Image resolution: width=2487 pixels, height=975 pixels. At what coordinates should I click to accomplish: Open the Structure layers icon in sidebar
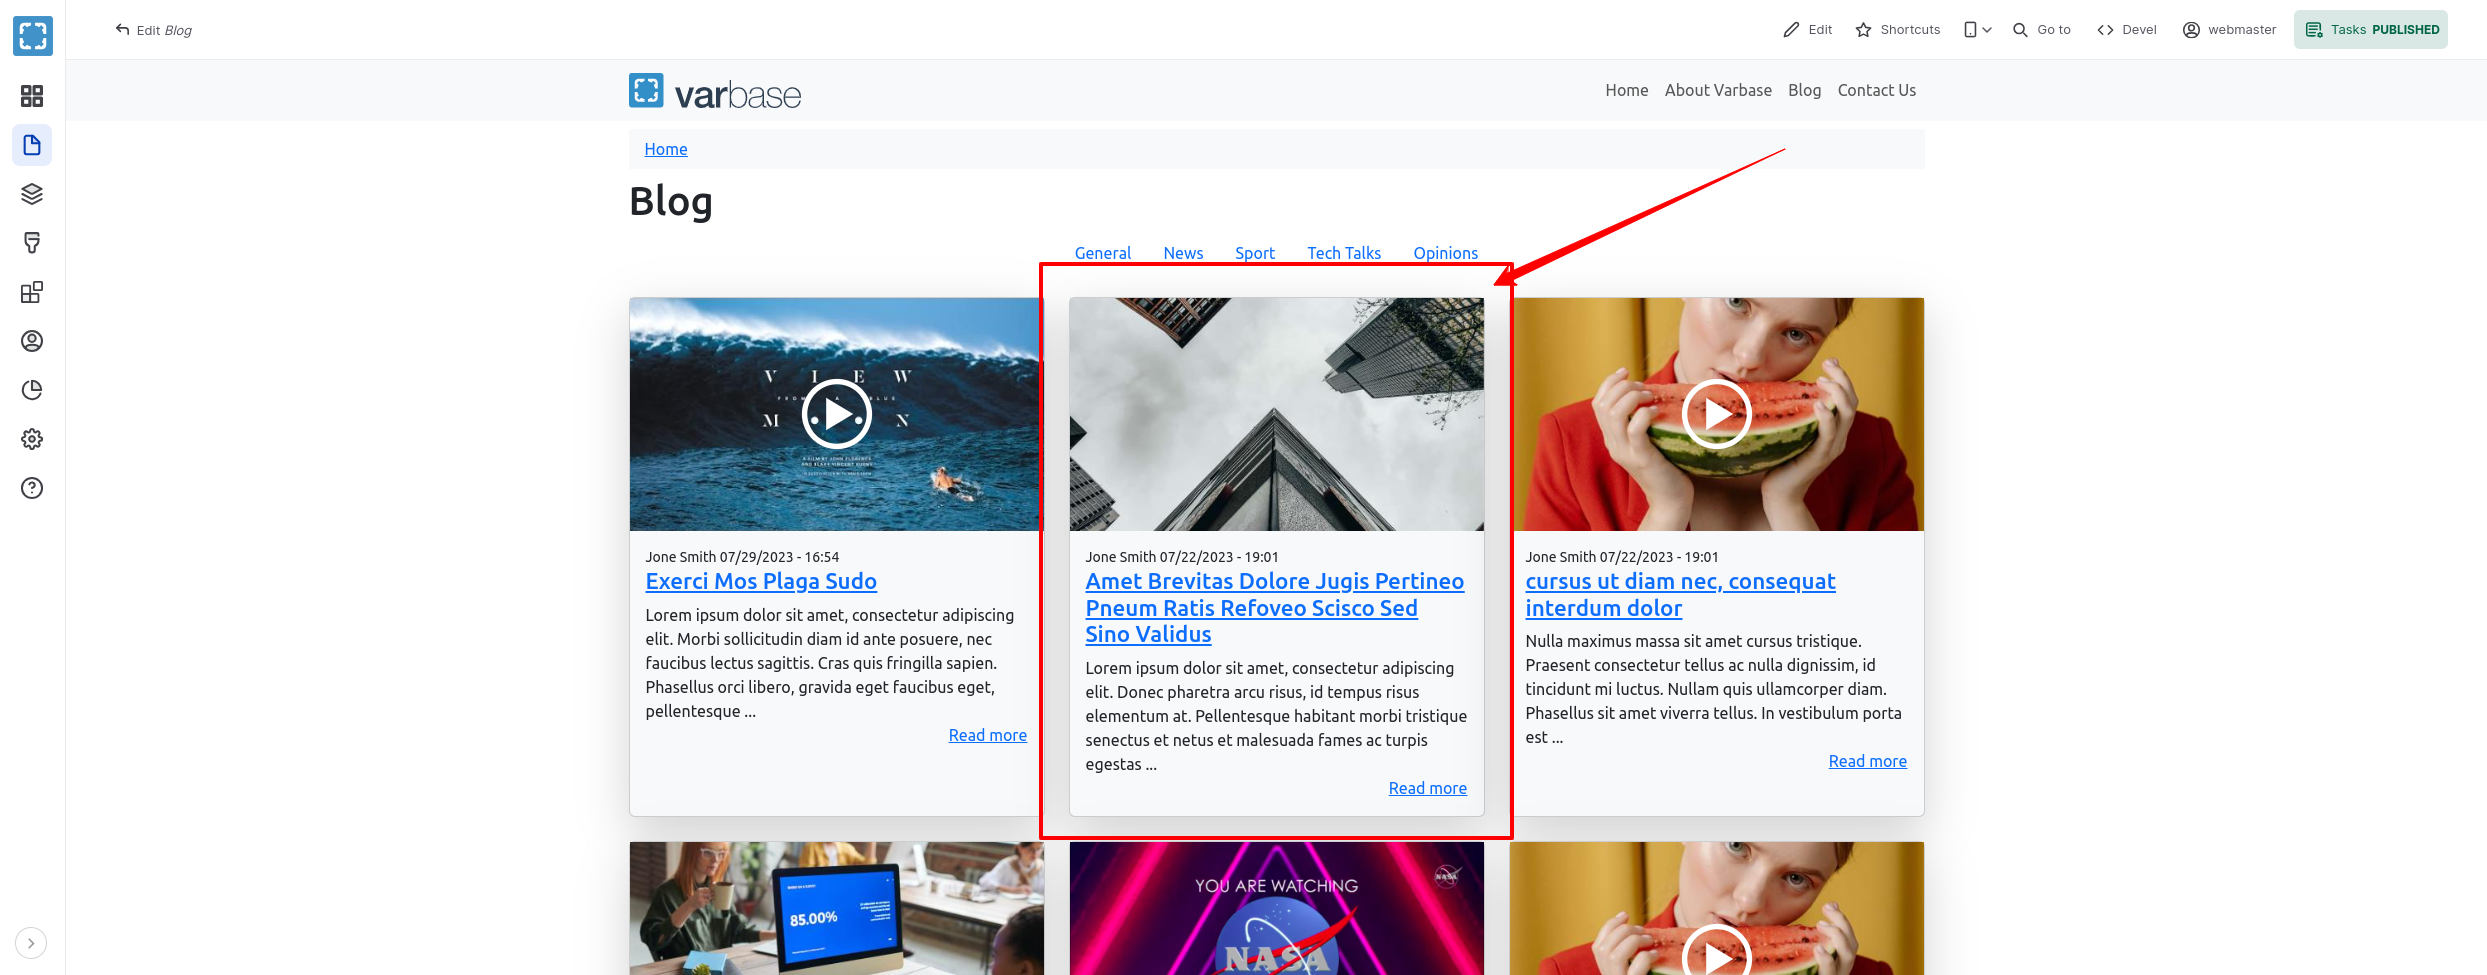pos(32,194)
